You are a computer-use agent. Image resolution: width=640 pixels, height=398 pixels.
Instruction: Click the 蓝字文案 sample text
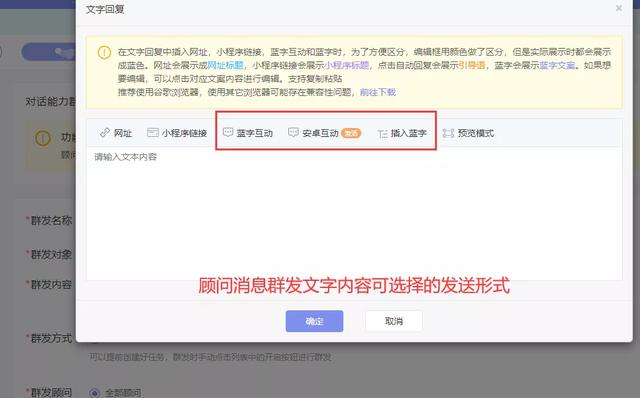click(x=557, y=65)
